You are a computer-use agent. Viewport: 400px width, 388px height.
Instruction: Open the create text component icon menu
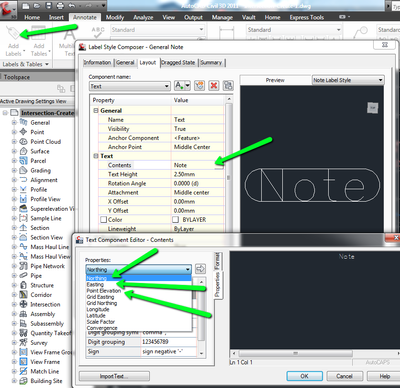point(182,86)
